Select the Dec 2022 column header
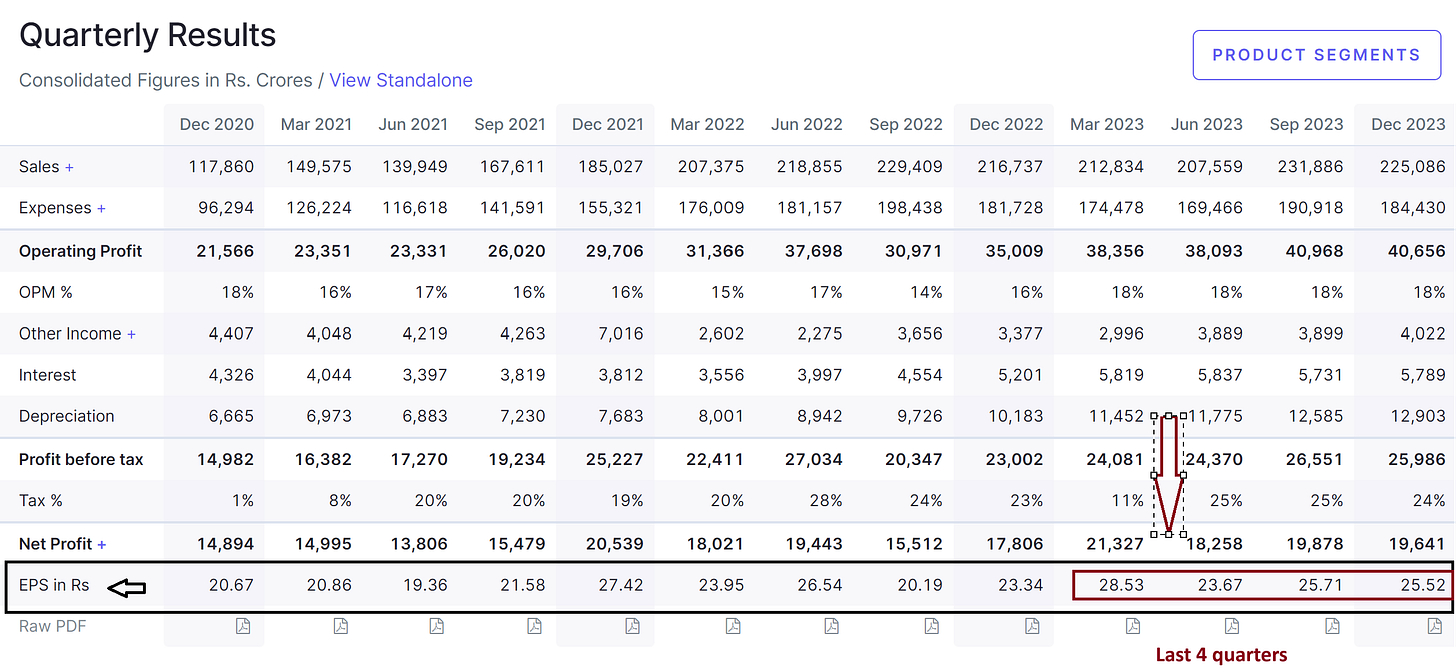The image size is (1456, 672). click(1006, 125)
